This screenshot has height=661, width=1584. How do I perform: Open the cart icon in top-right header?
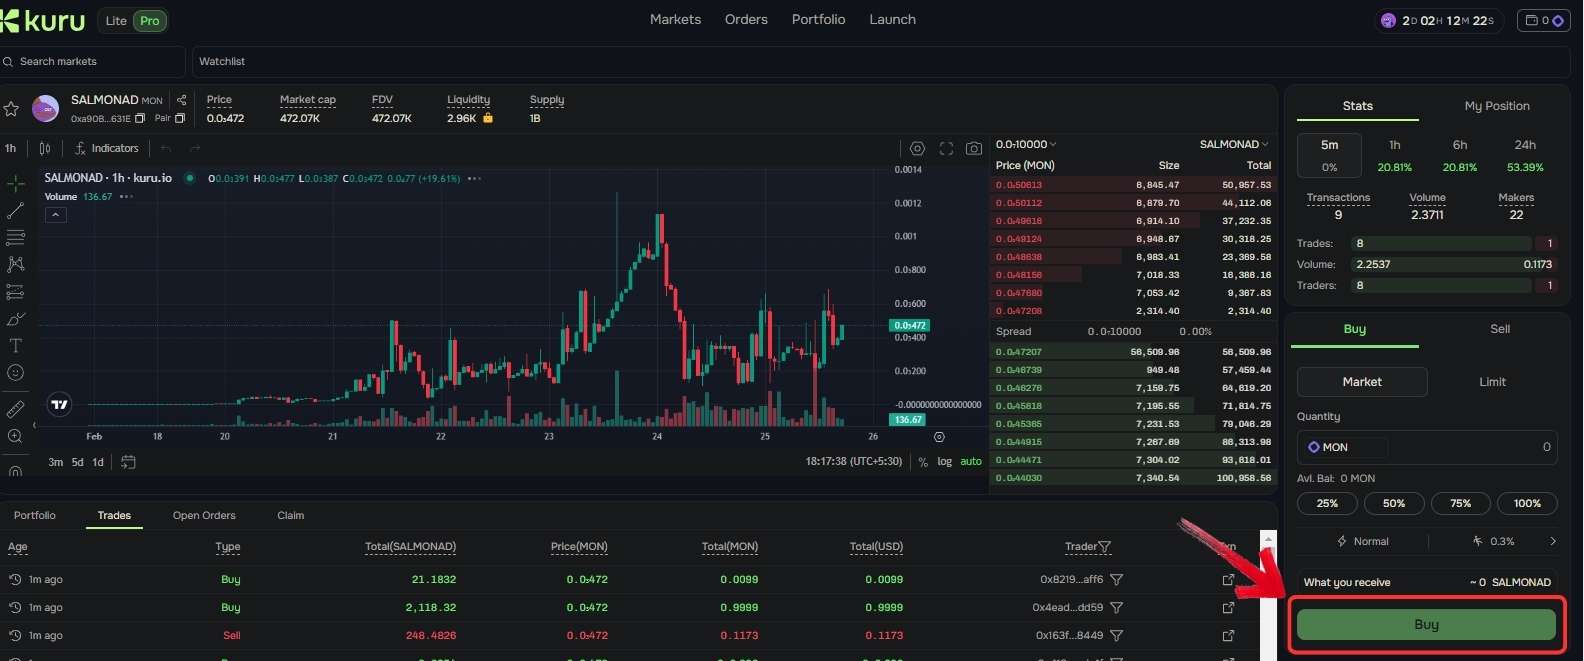[1543, 20]
